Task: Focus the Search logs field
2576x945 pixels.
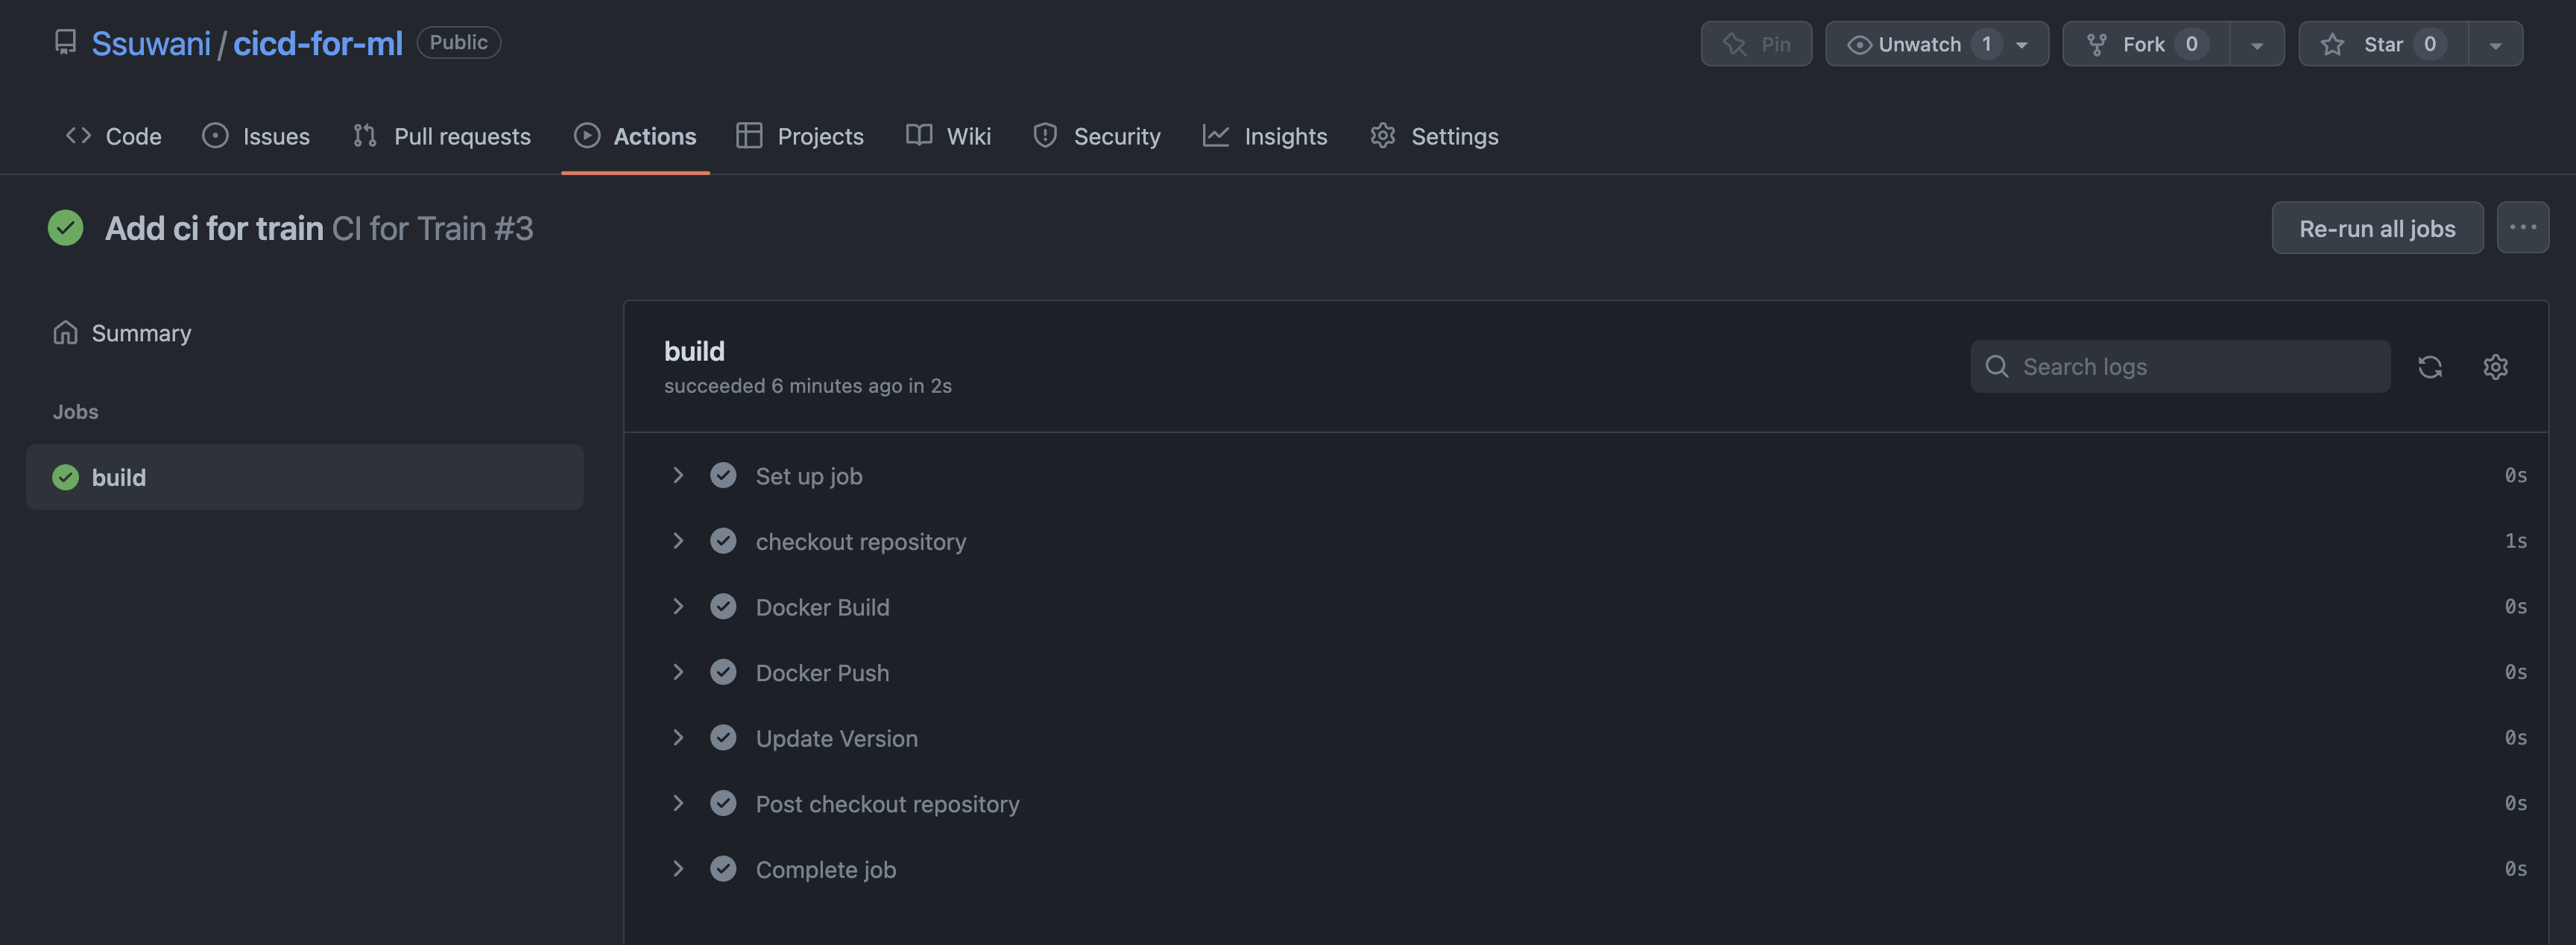Action: click(2180, 367)
